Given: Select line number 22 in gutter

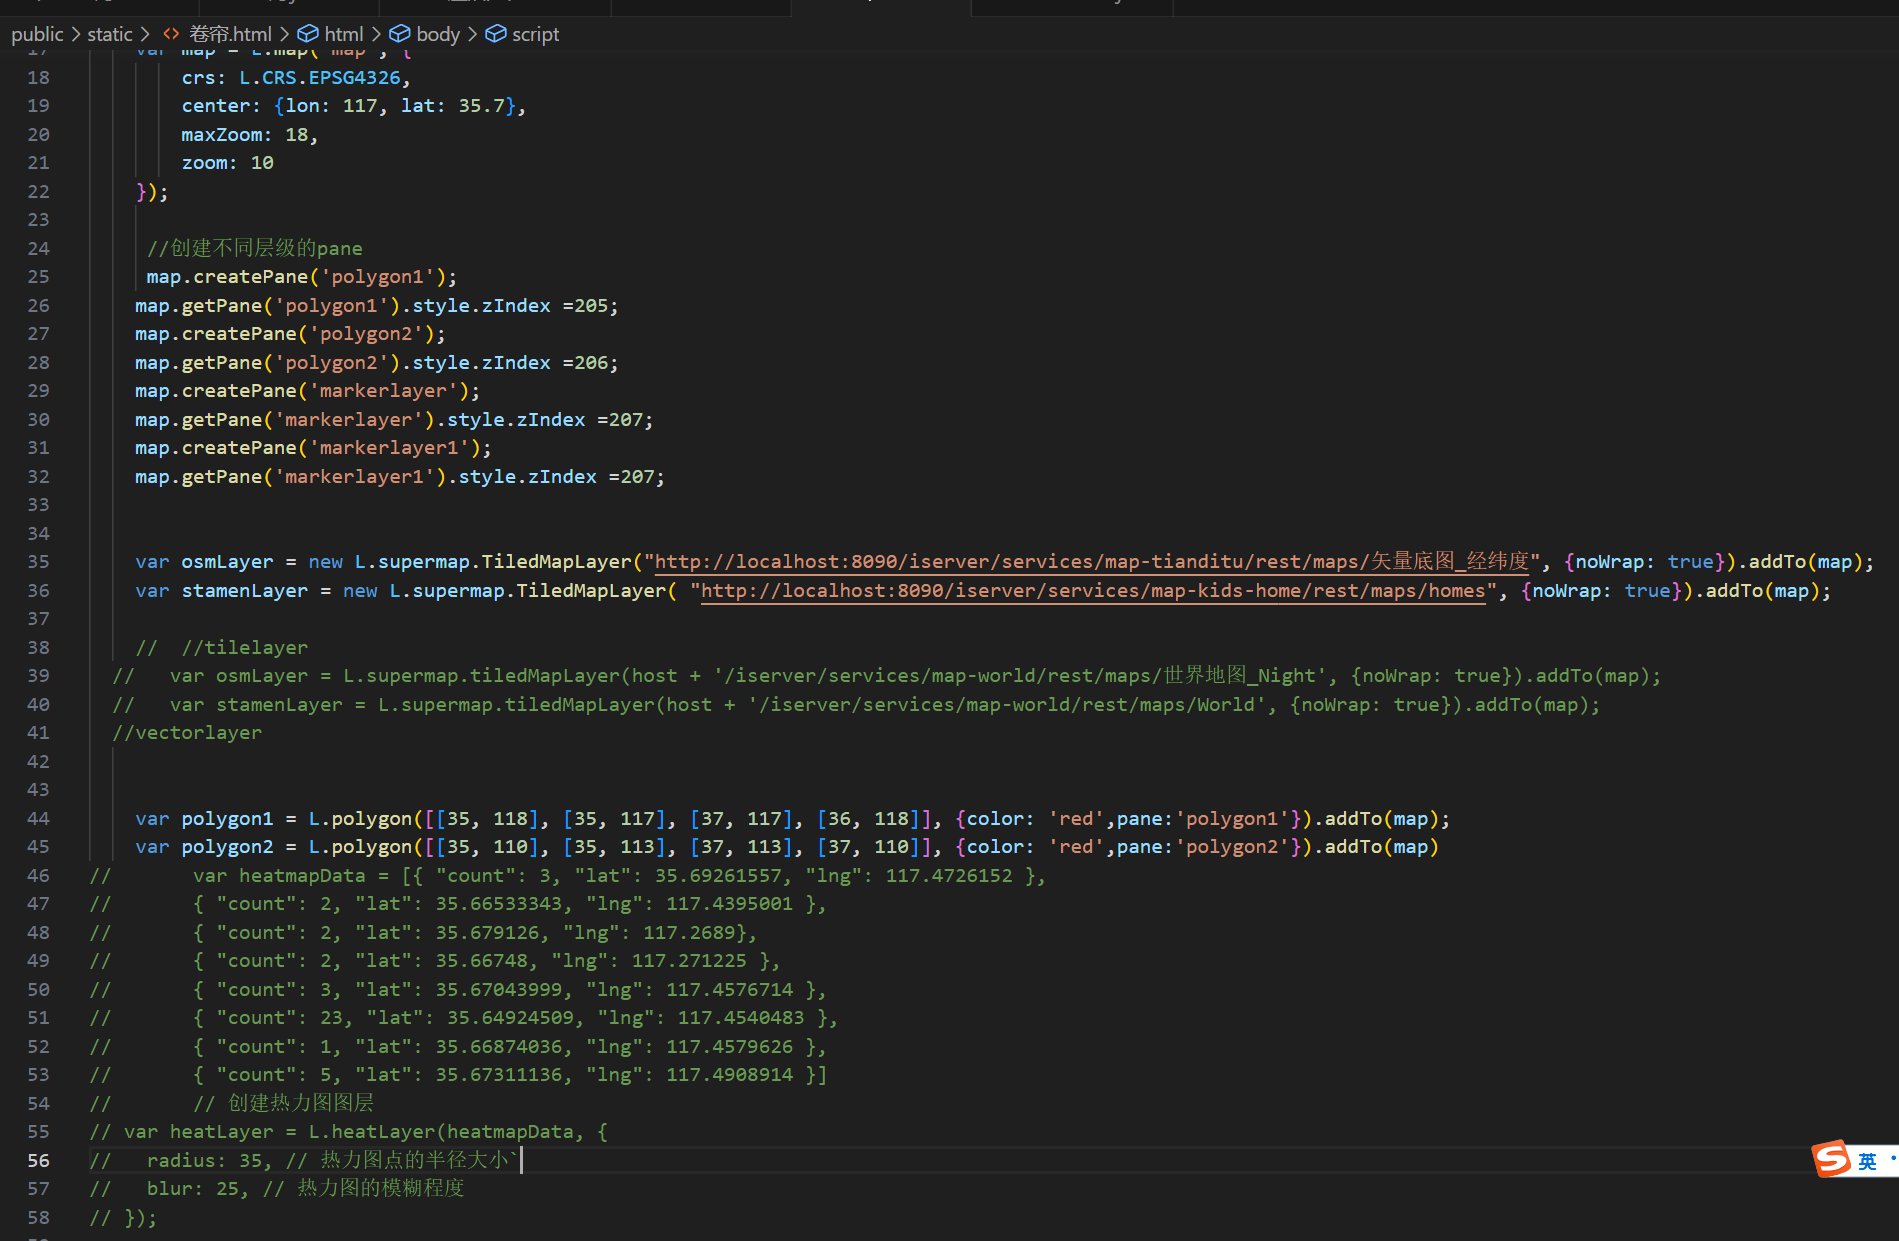Looking at the screenshot, I should pyautogui.click(x=38, y=191).
